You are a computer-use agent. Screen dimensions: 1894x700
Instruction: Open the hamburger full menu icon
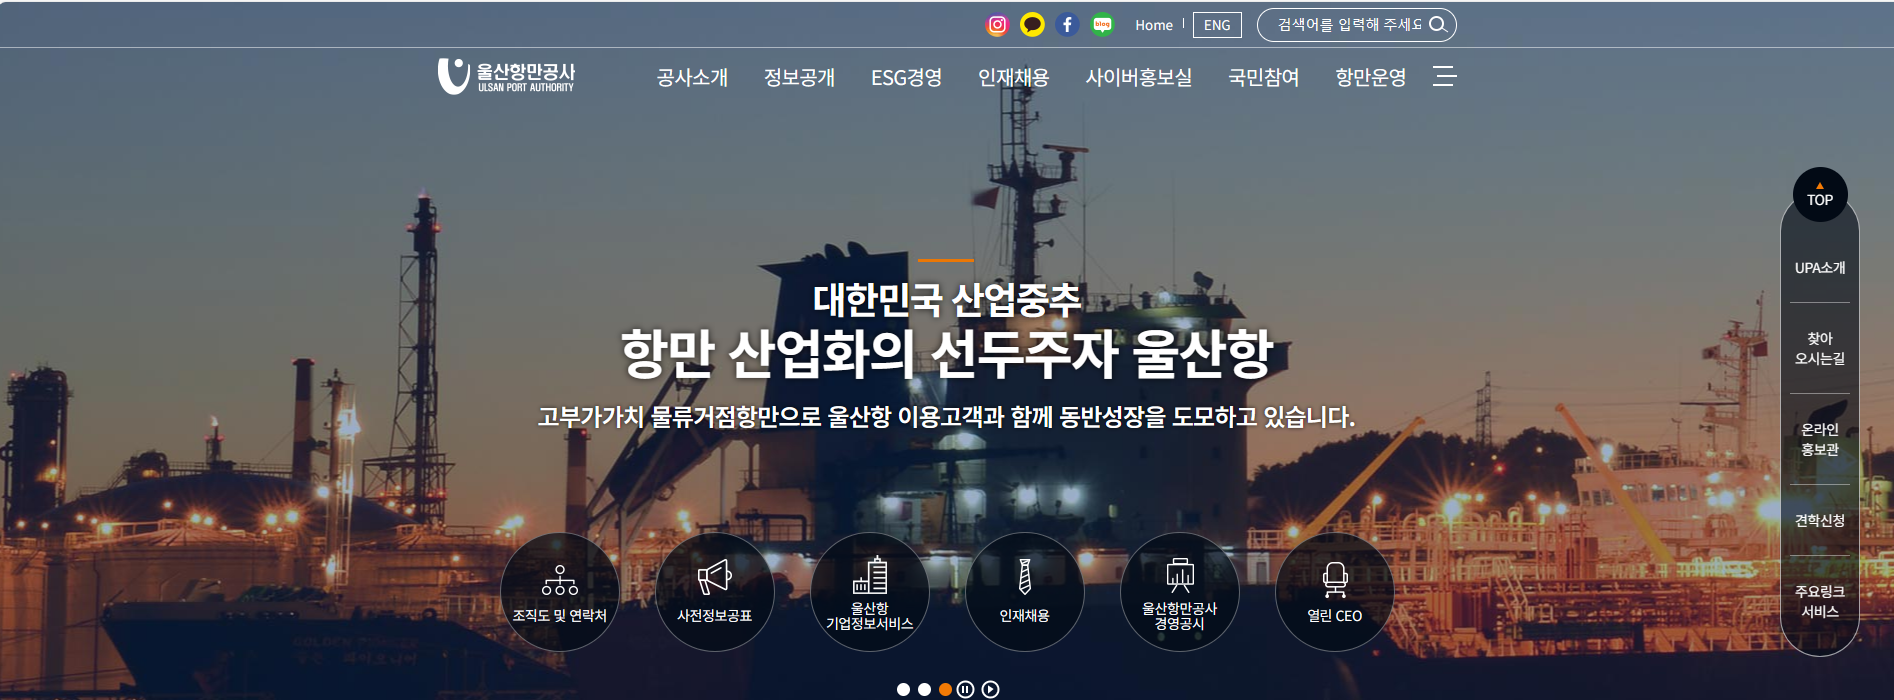1444,77
